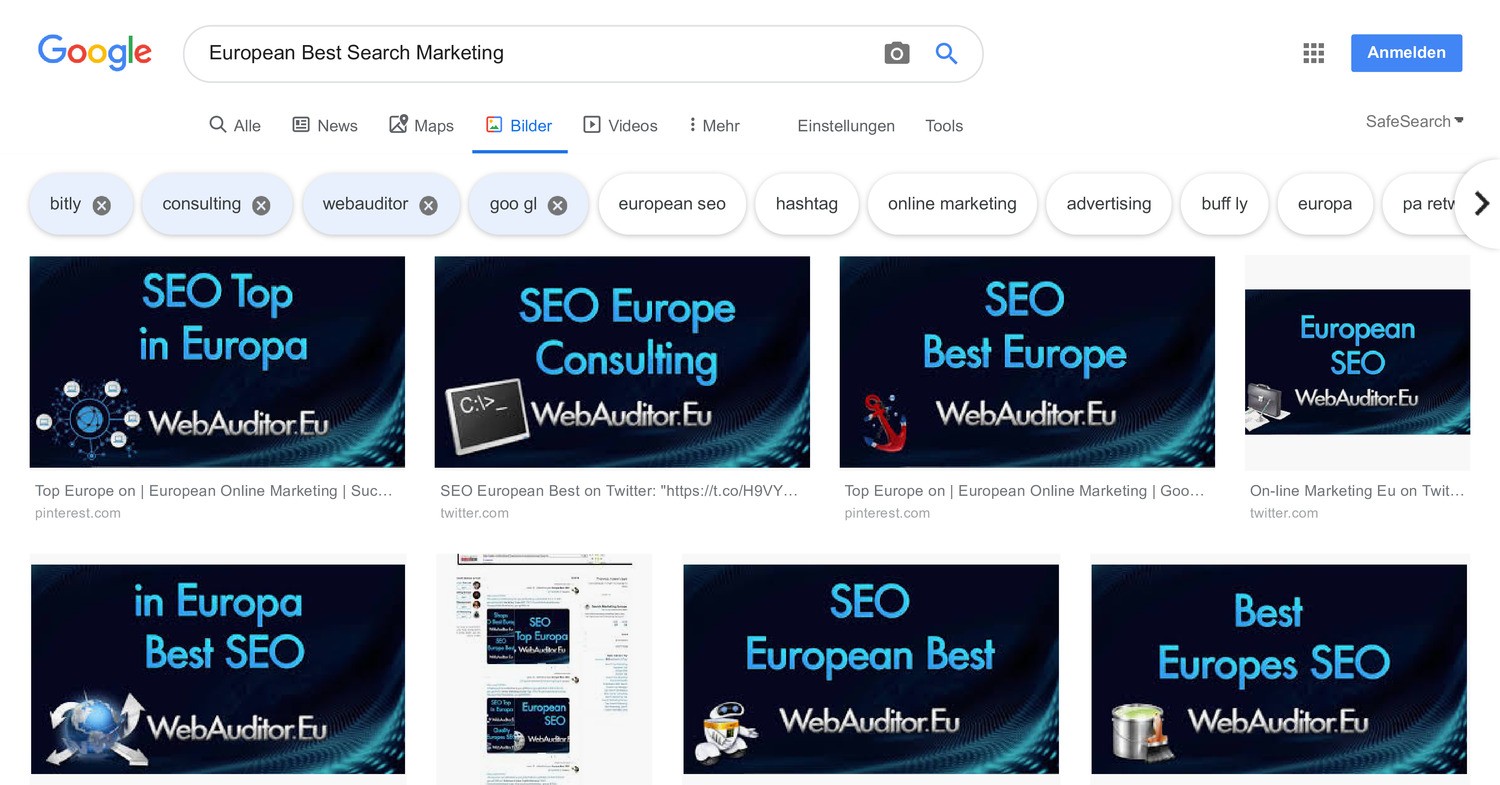Open the "SEO Best Europe" image thumbnail
This screenshot has width=1500, height=785.
1027,362
